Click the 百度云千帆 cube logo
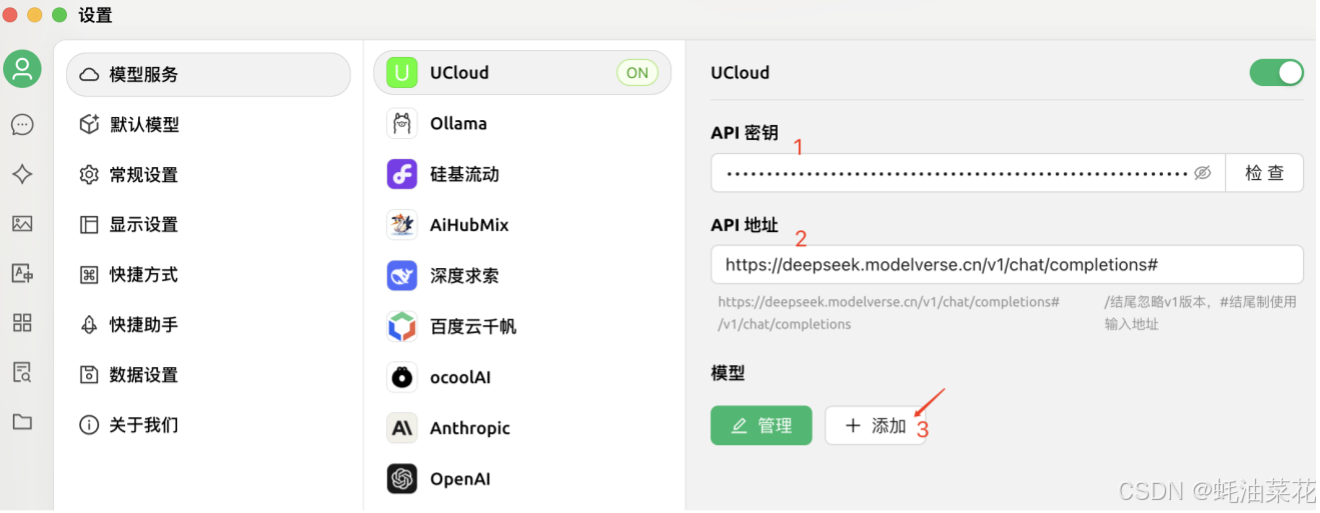 pyautogui.click(x=402, y=326)
